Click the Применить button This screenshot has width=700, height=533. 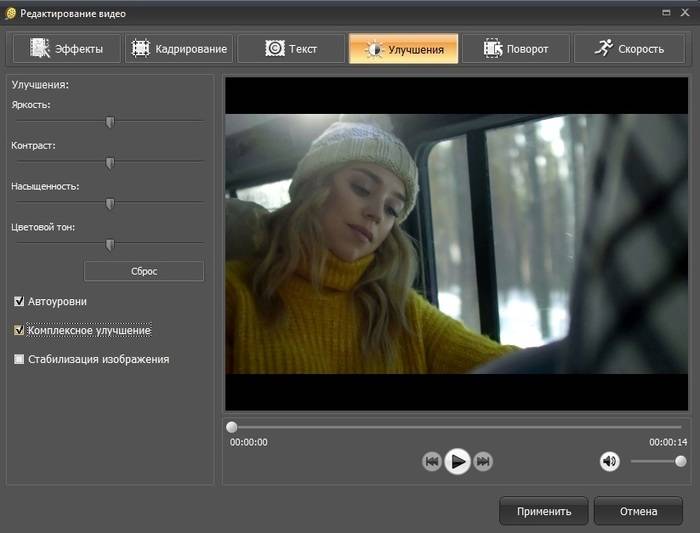[544, 511]
